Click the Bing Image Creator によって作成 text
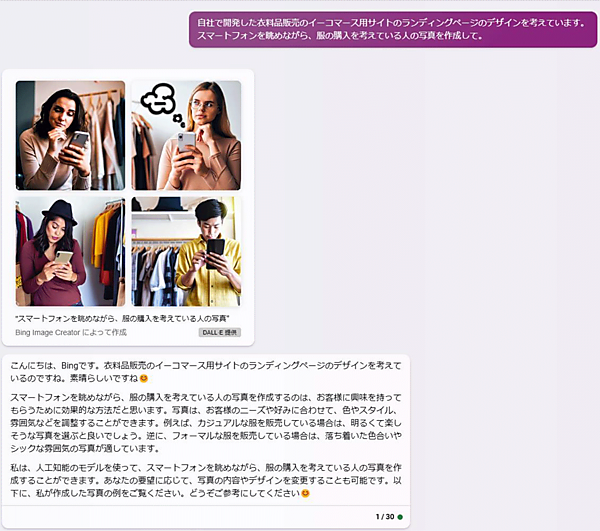The width and height of the screenshot is (600, 531). tap(71, 332)
